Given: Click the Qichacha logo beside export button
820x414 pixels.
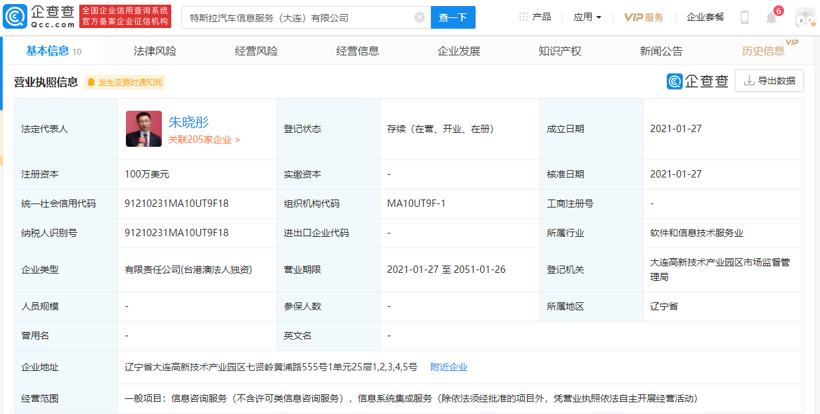Looking at the screenshot, I should pos(697,81).
